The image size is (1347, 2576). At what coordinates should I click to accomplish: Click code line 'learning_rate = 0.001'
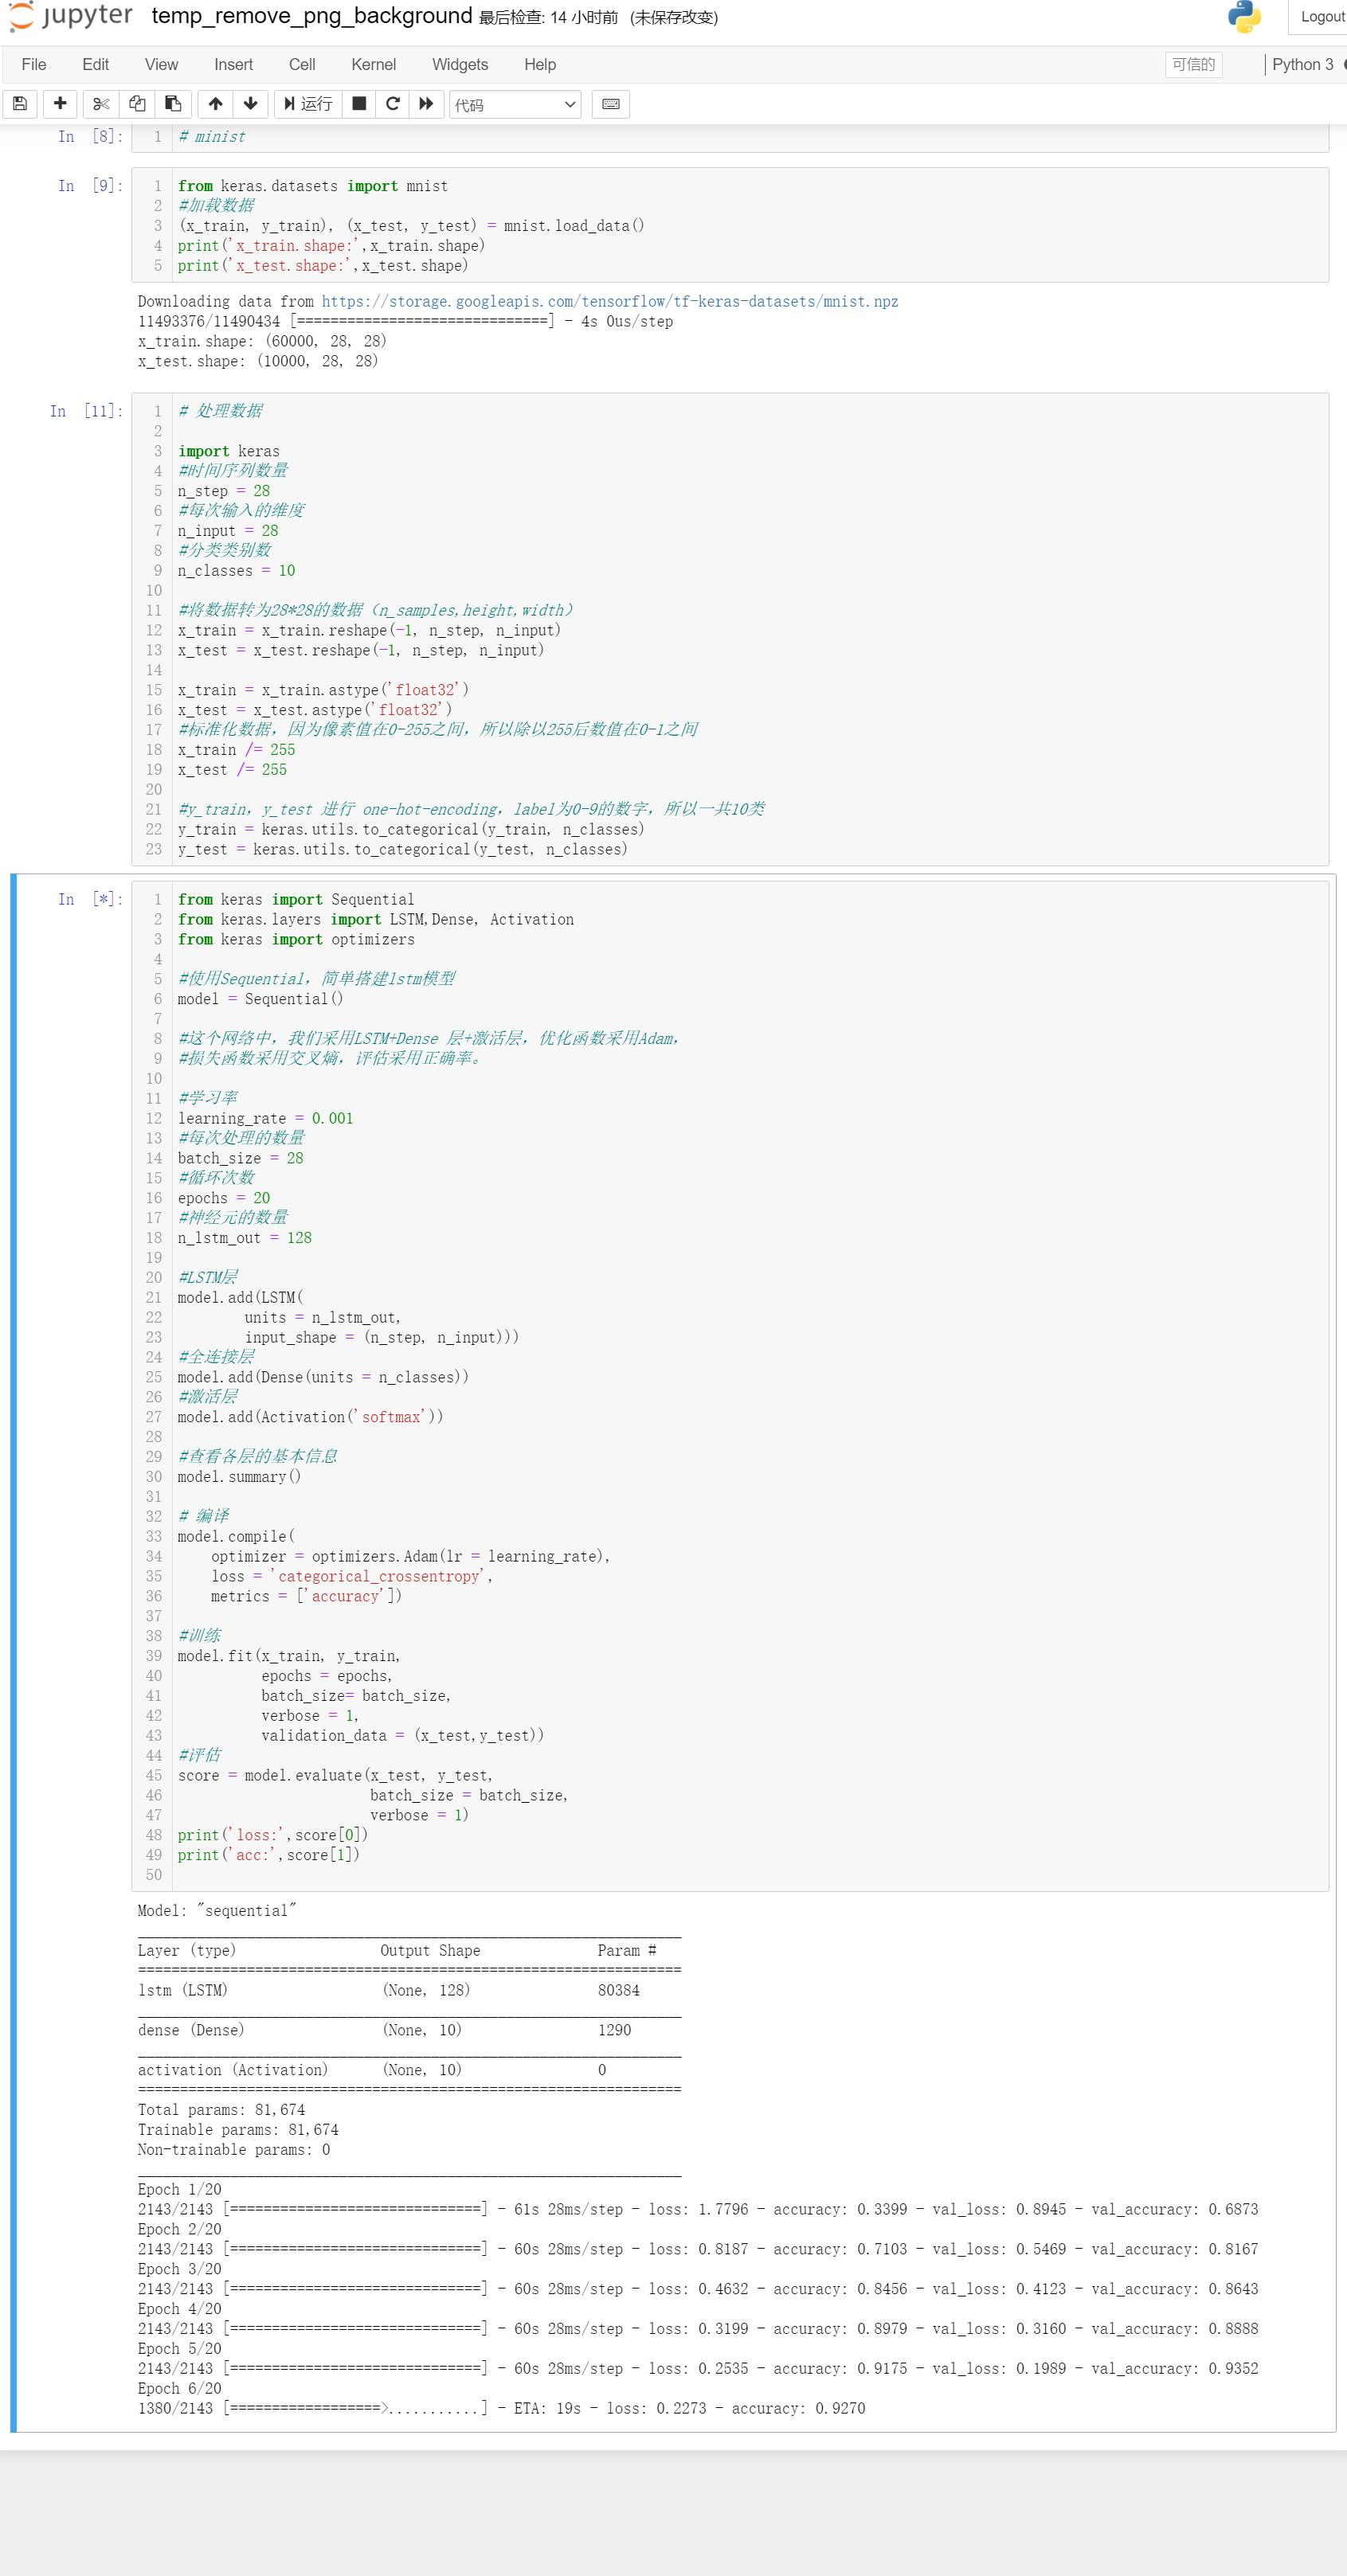coord(265,1118)
